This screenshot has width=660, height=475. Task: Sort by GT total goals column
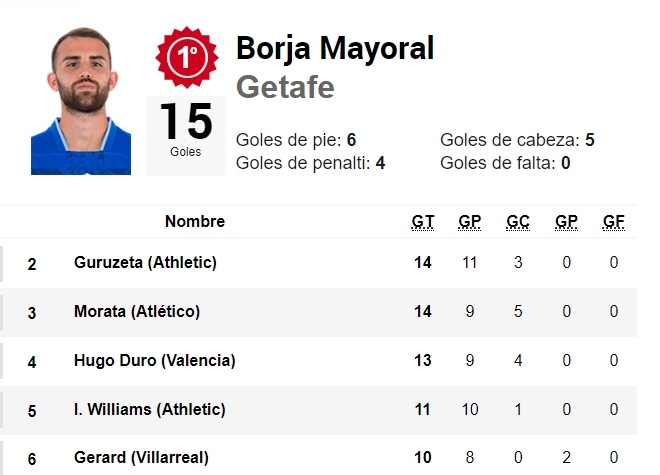pyautogui.click(x=423, y=222)
